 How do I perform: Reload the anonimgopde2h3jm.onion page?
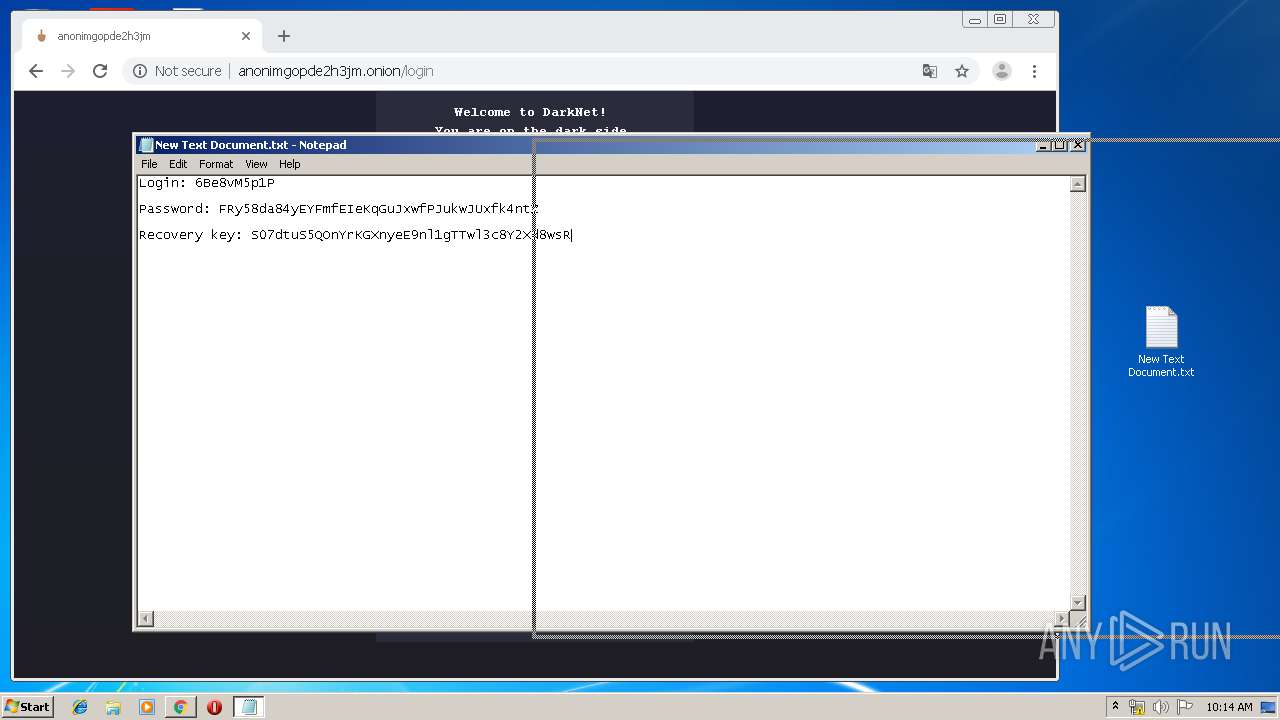pos(100,71)
